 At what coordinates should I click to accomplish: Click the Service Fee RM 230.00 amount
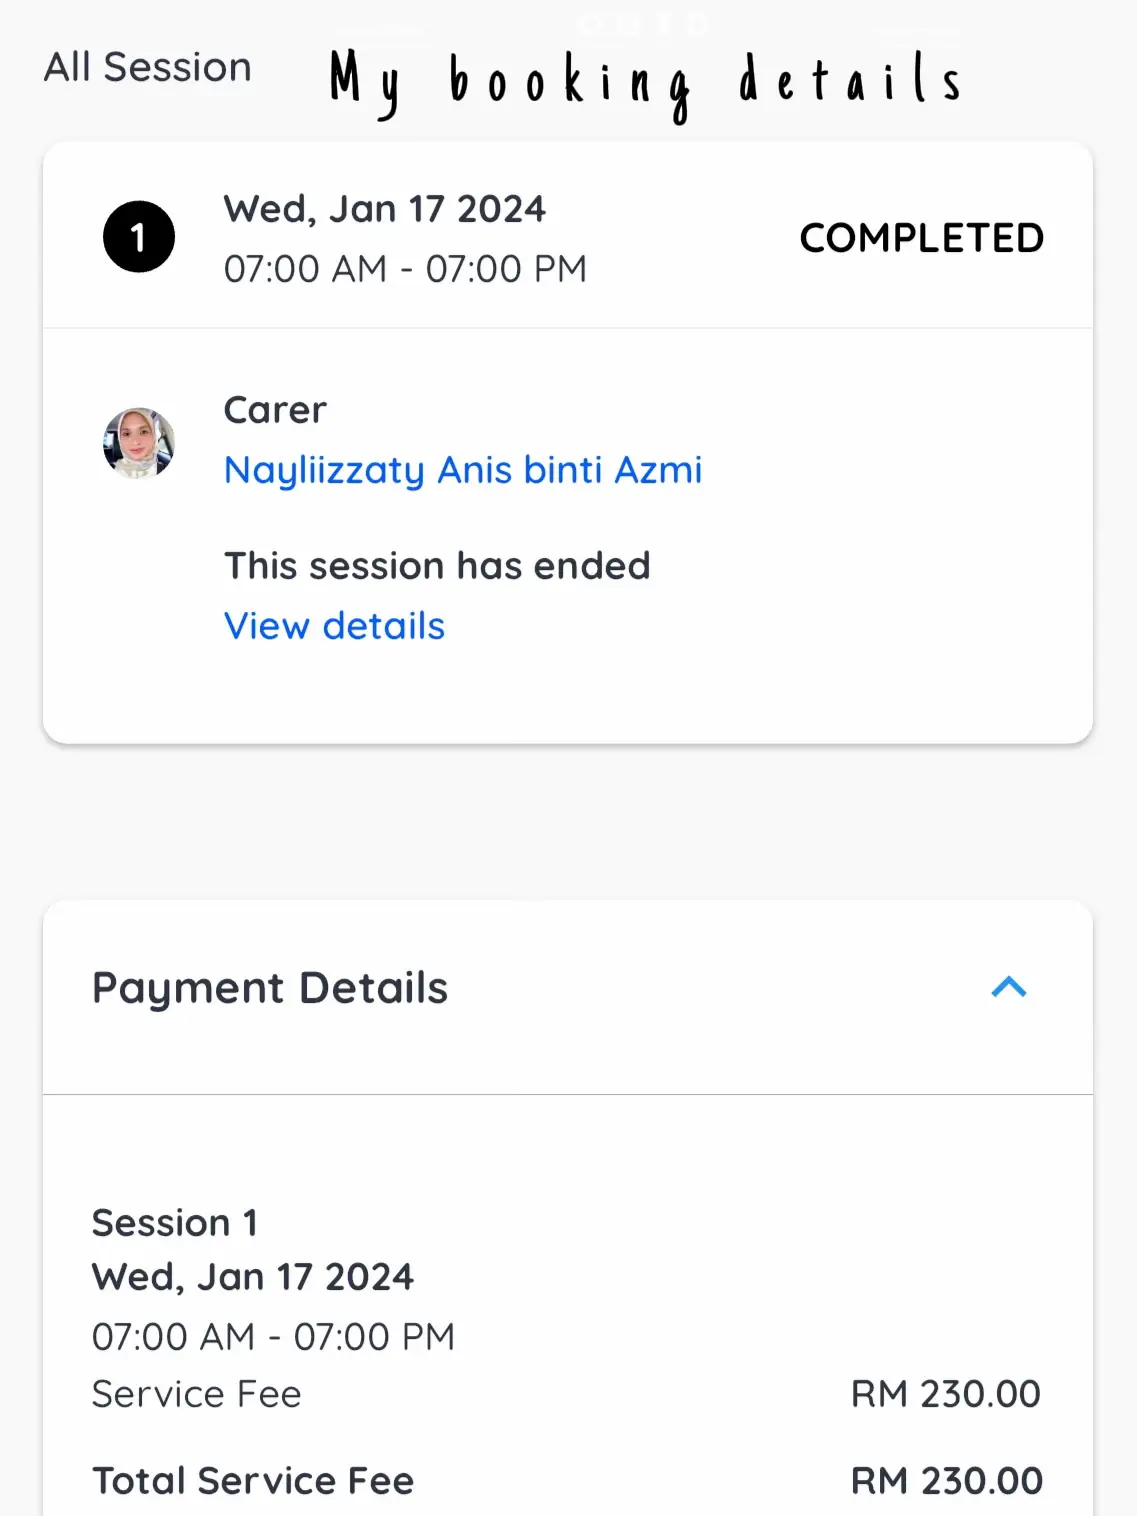(945, 1394)
